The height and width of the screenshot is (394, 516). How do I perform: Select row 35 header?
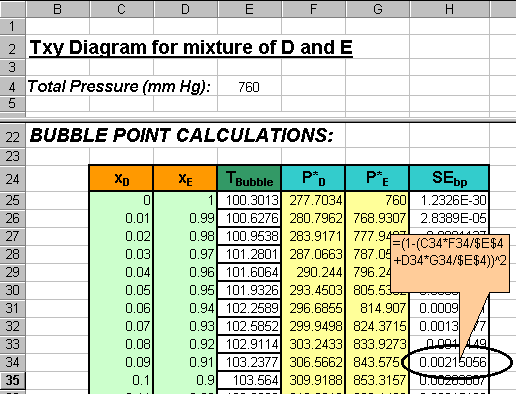12,380
